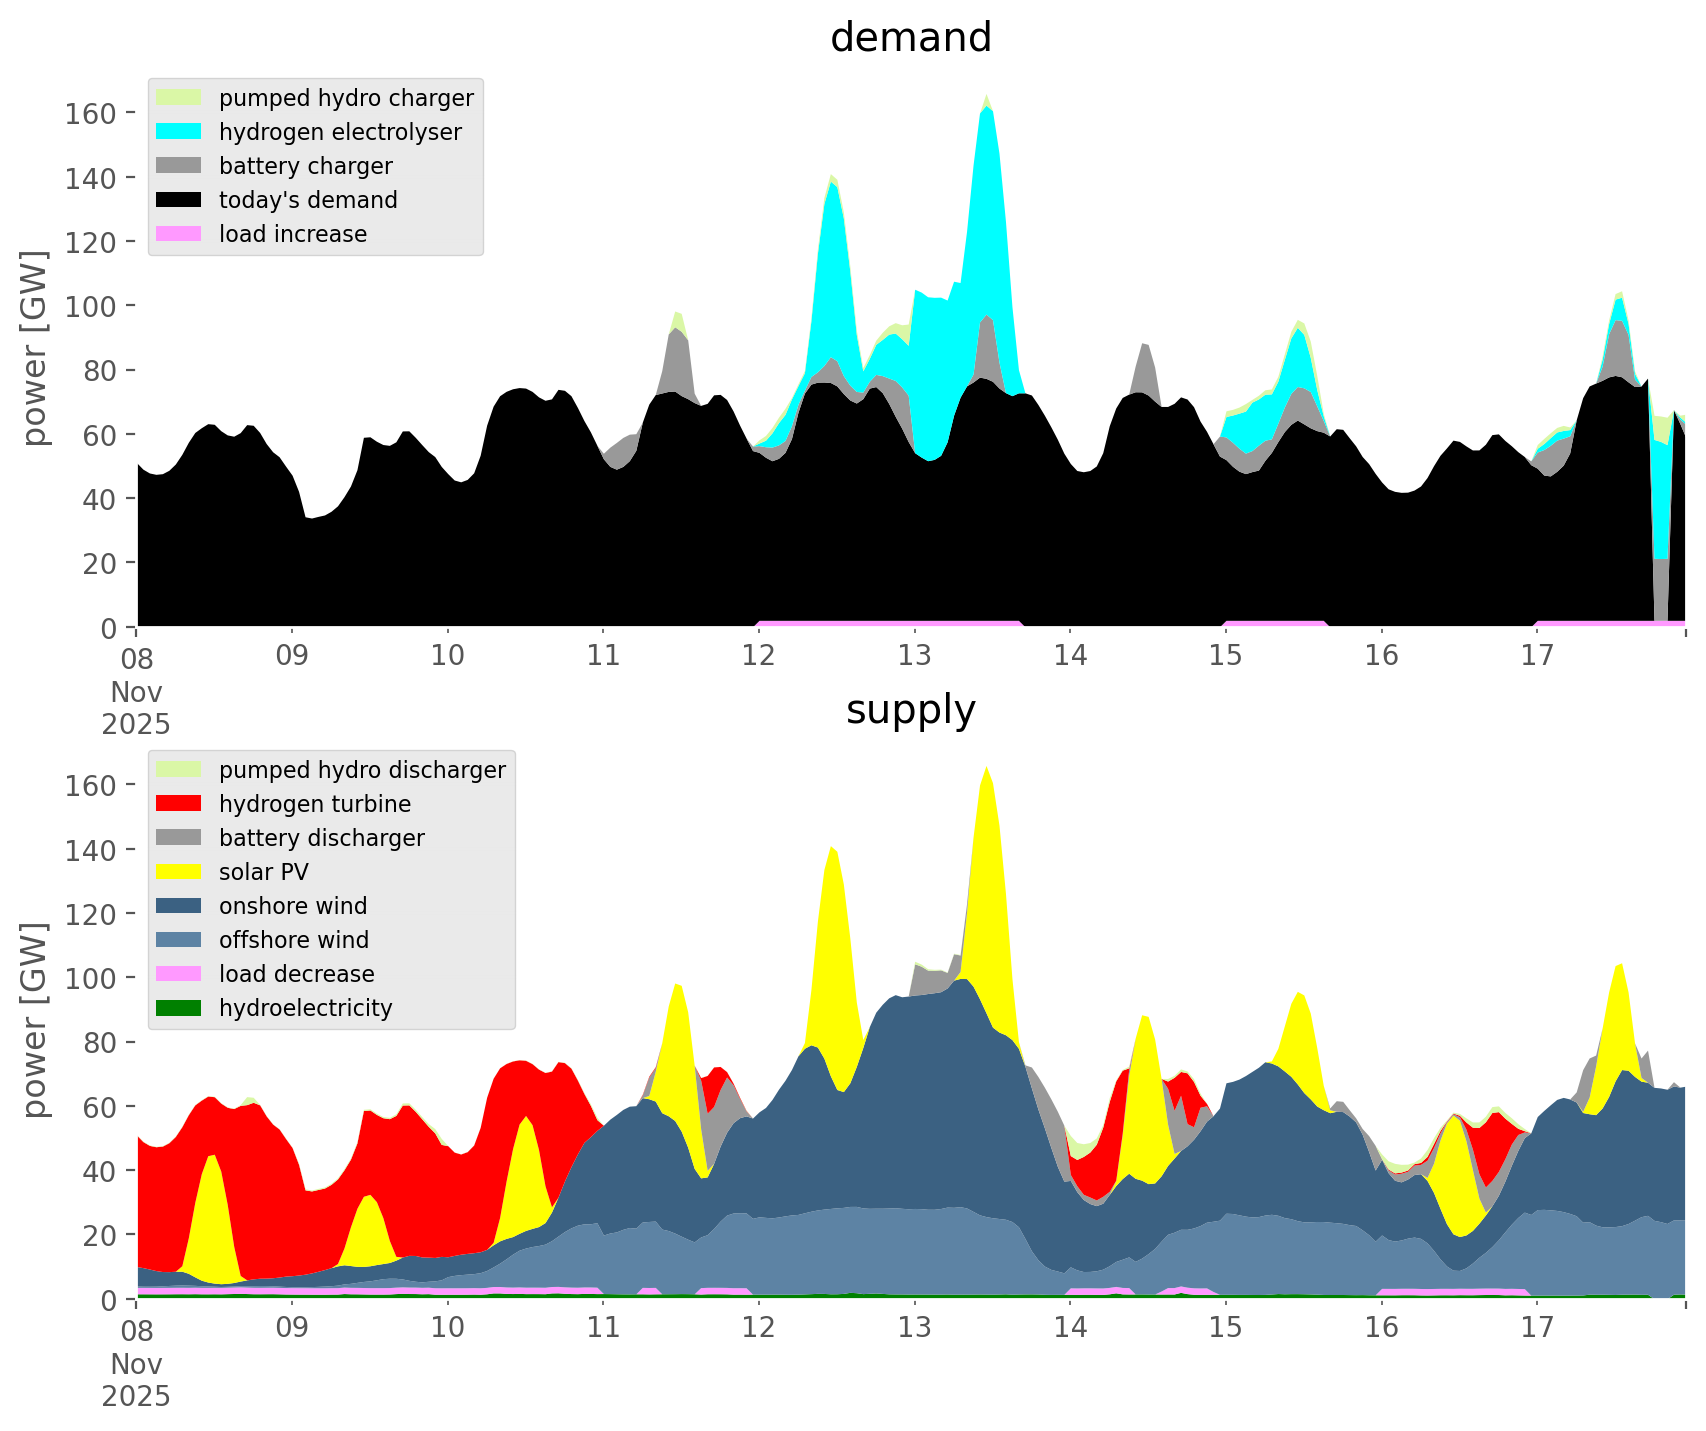Select the offshore wind legend label

coord(293,940)
